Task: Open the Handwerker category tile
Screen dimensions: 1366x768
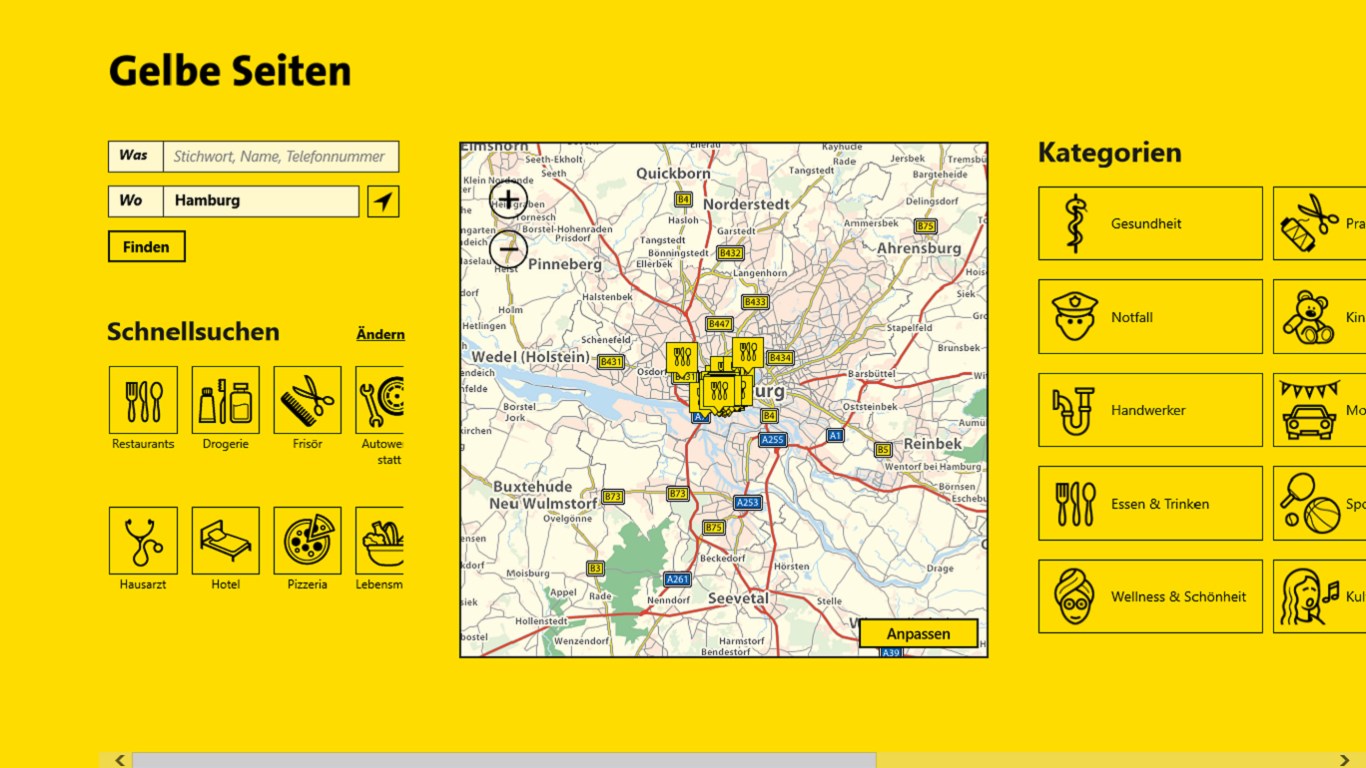Action: pos(1150,410)
